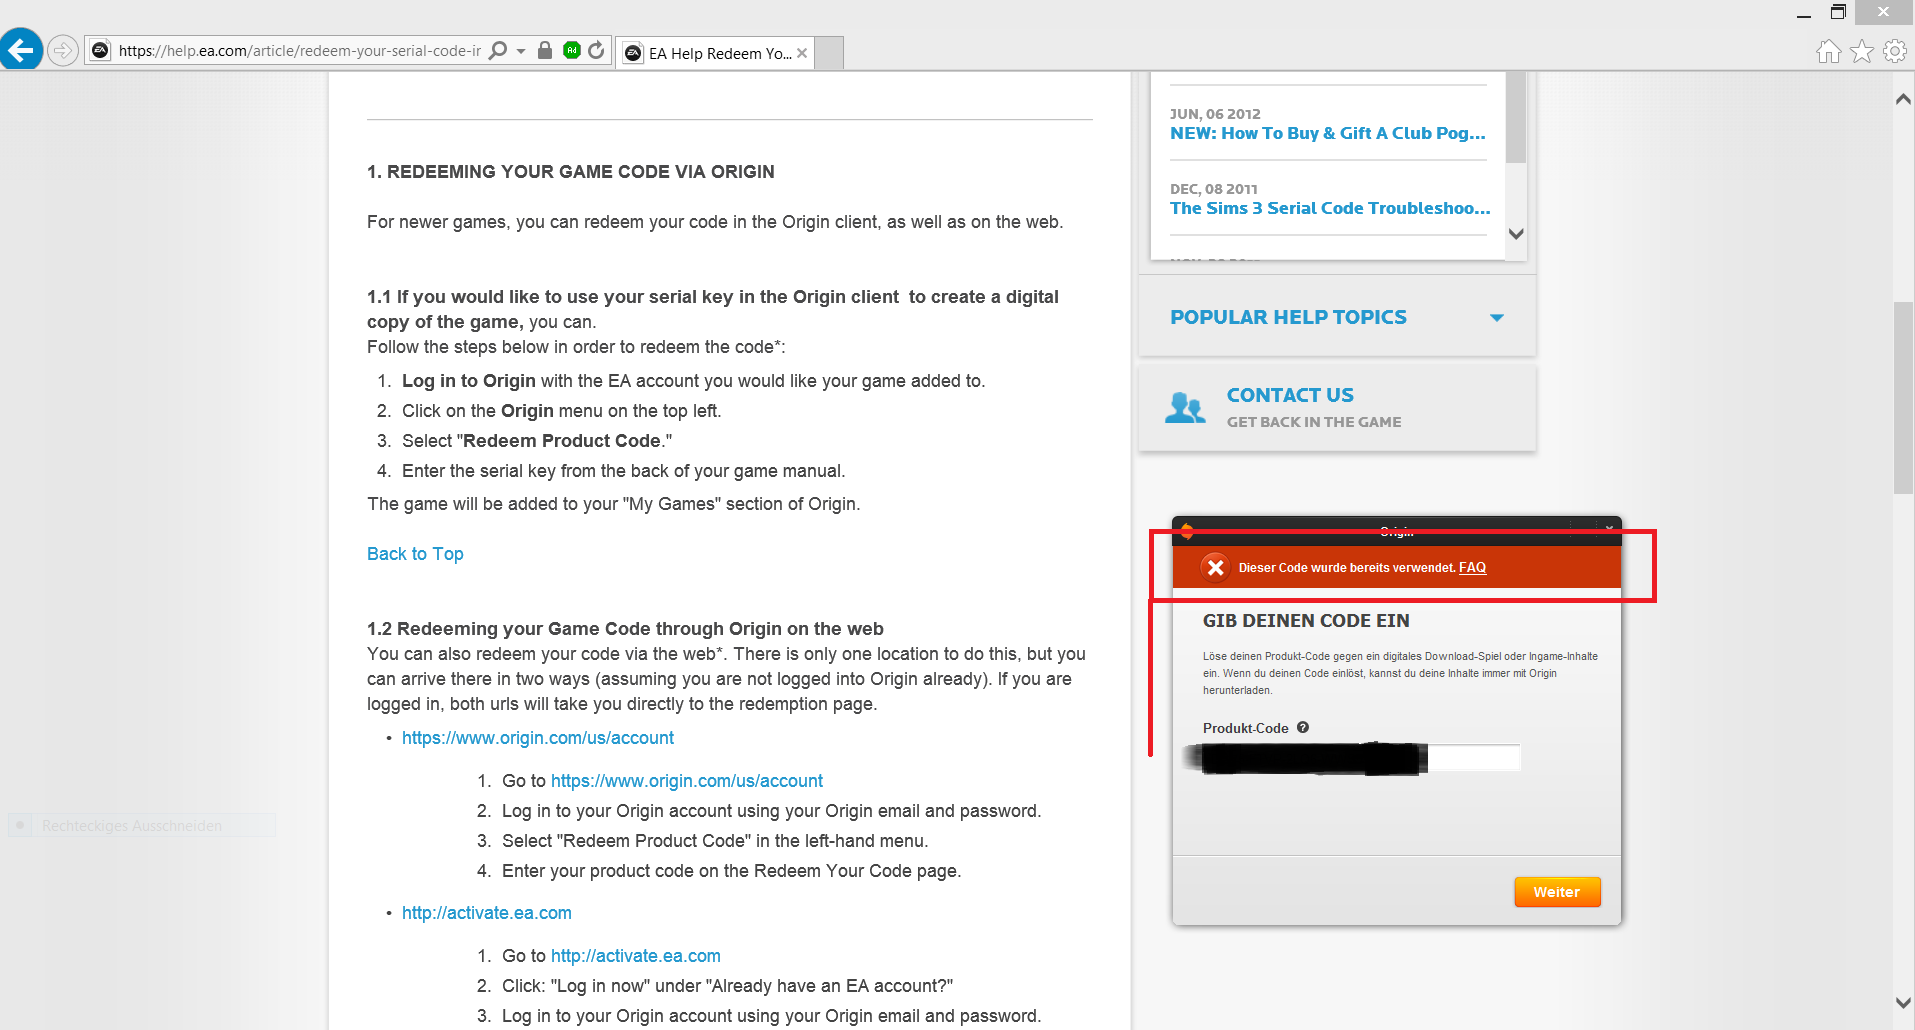
Task: Open 'NEW: How To Buy & Gift A Club Pog...' article
Action: (1328, 133)
